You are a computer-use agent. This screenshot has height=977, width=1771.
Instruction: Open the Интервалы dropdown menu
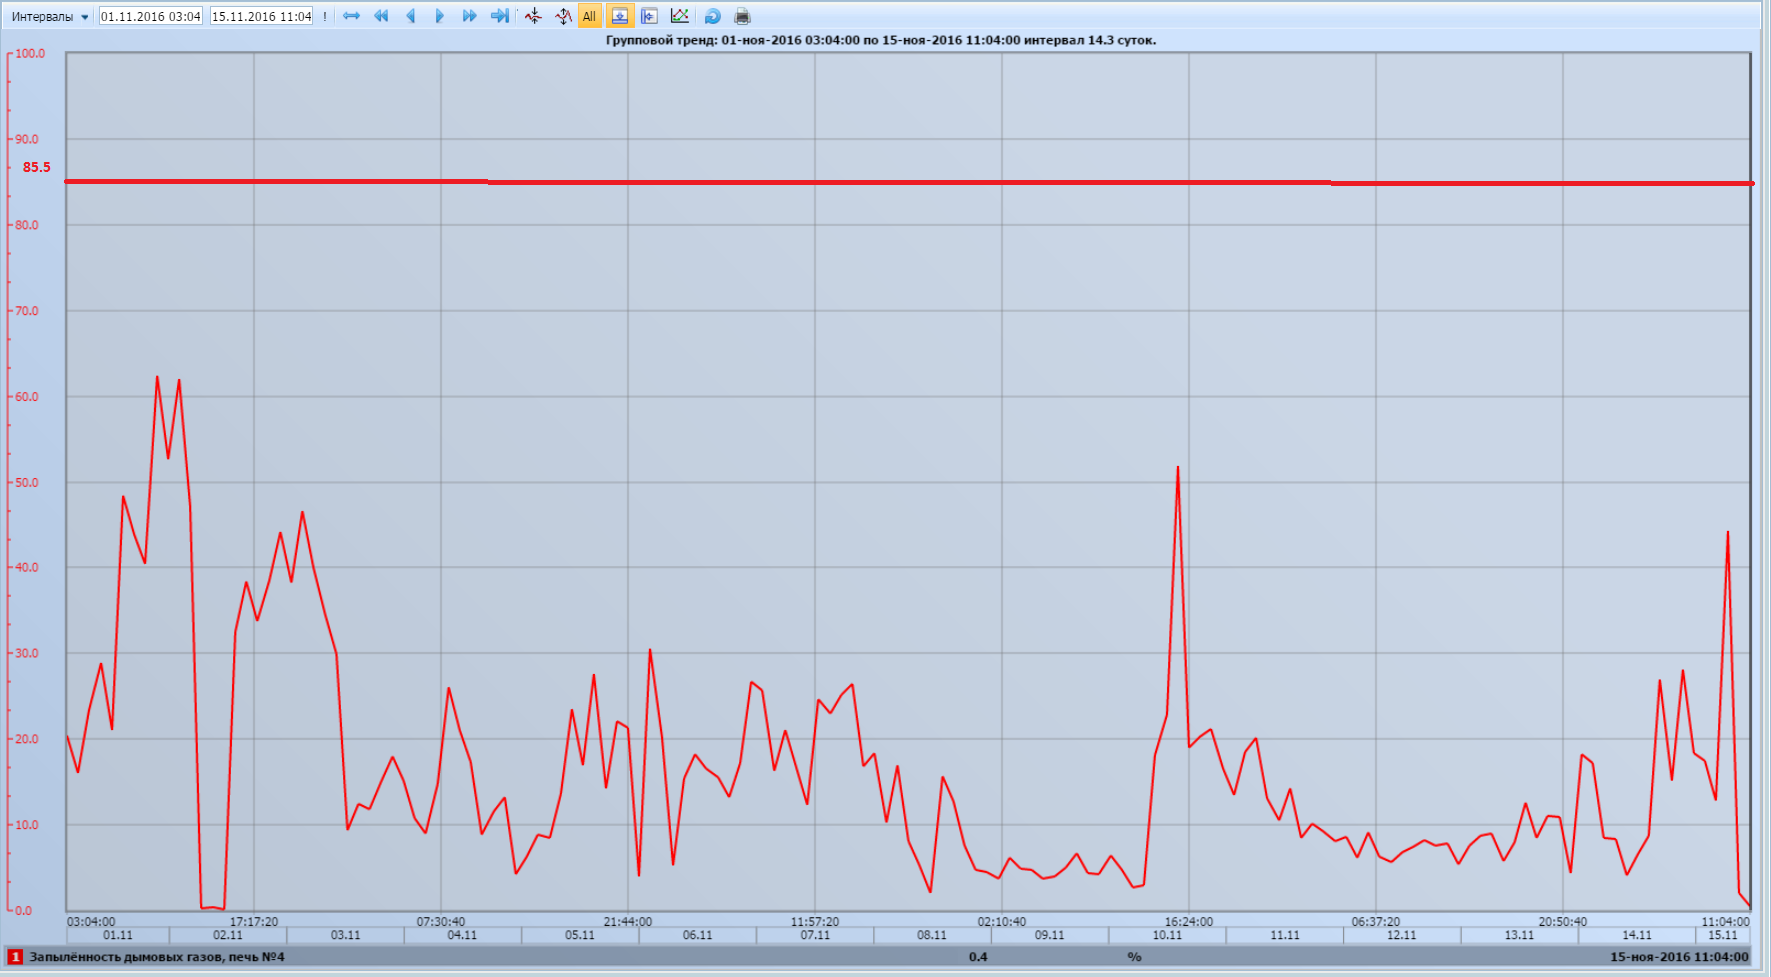pos(50,16)
